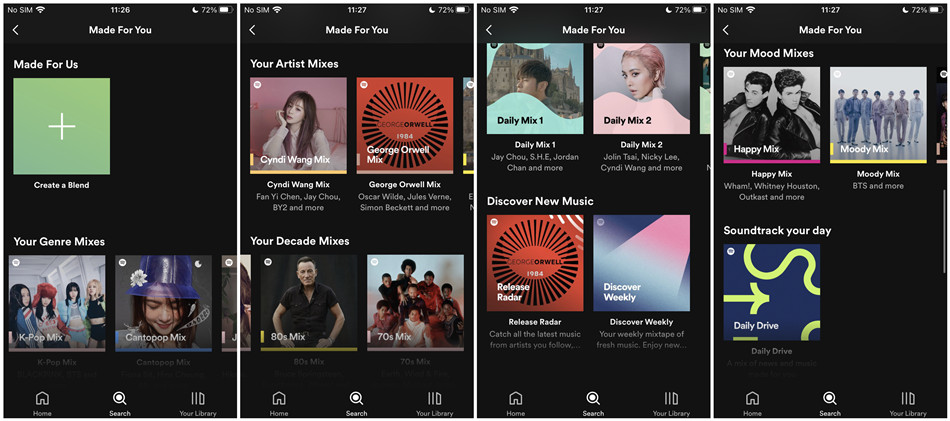Open Your Library on the Discover Weekly screen
950x421 pixels.
[x=671, y=404]
